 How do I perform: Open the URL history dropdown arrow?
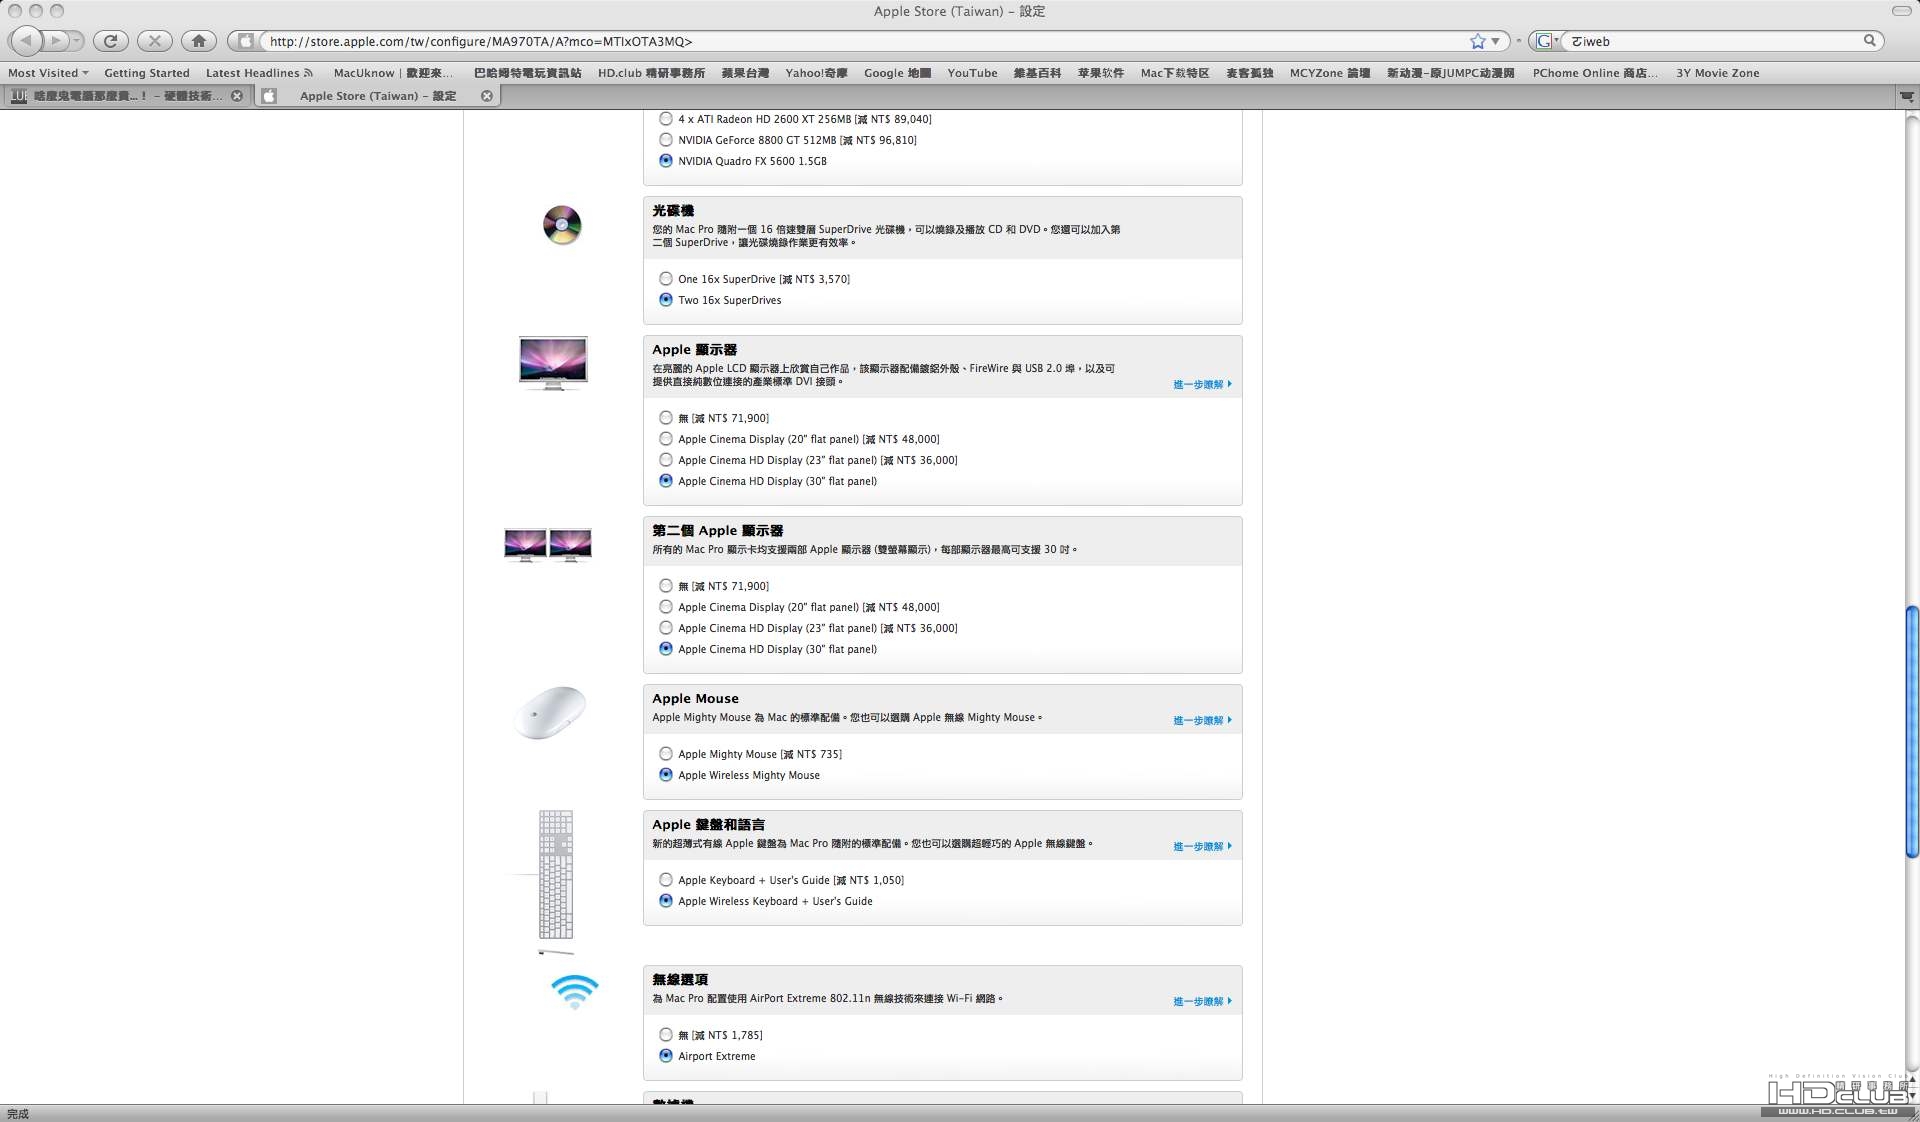pyautogui.click(x=1496, y=41)
